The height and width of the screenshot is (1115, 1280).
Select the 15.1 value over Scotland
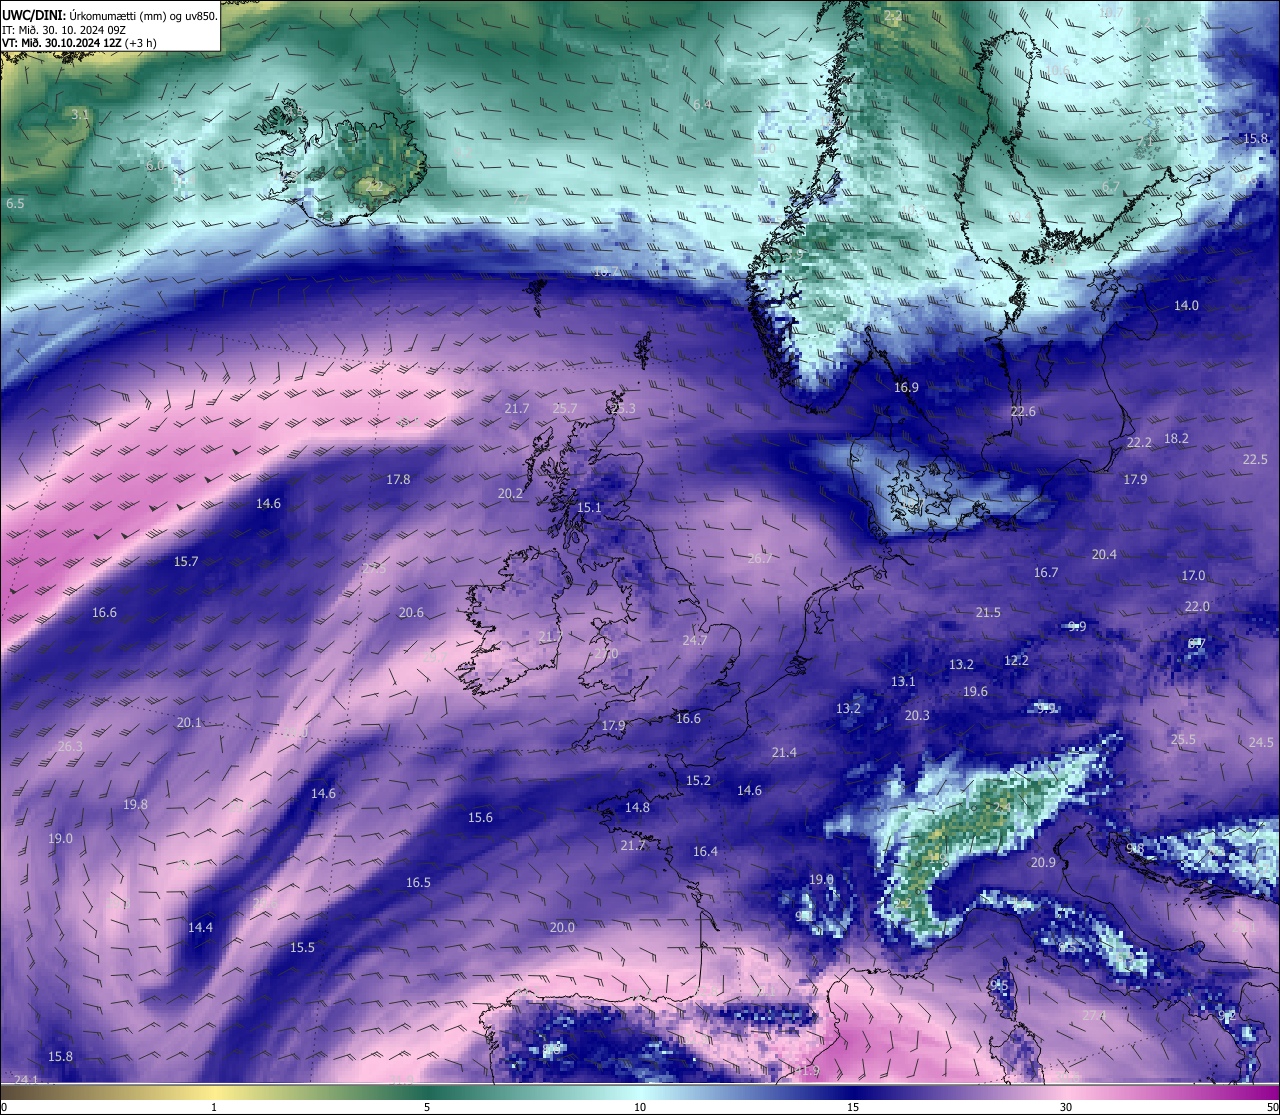point(589,507)
